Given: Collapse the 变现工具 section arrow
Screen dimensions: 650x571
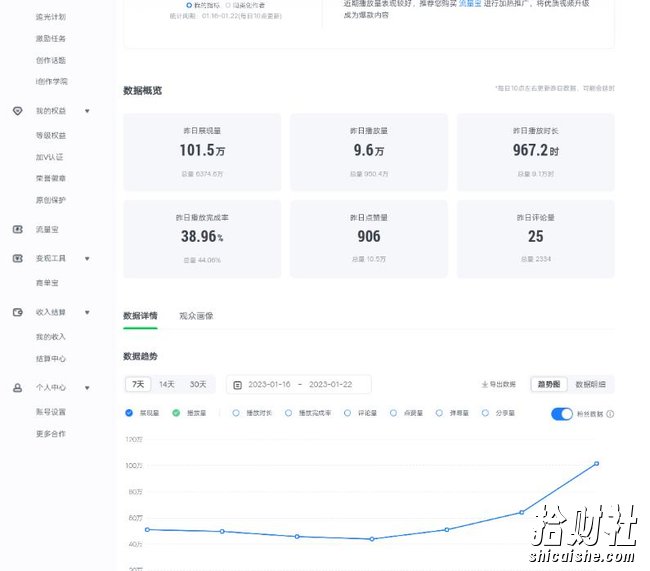Looking at the screenshot, I should point(87,258).
